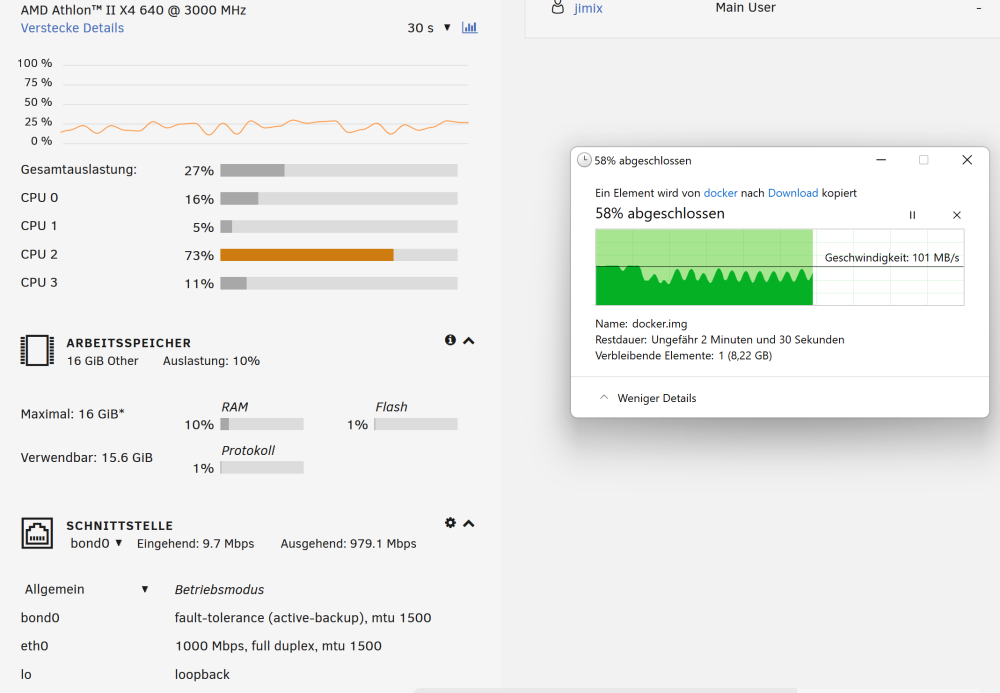This screenshot has height=693, width=1000.
Task: Open the 30 s interval dropdown
Action: tap(429, 28)
